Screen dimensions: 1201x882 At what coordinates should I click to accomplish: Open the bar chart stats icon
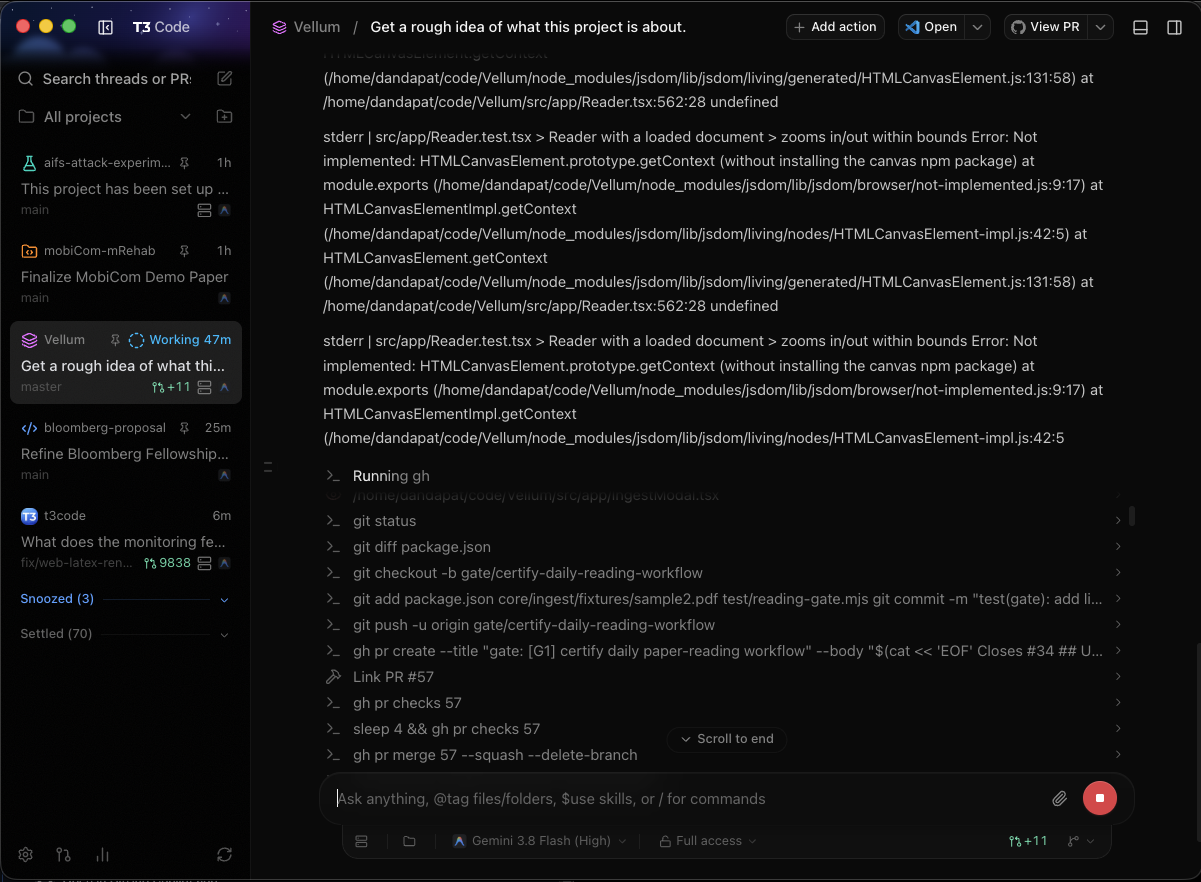coord(102,854)
